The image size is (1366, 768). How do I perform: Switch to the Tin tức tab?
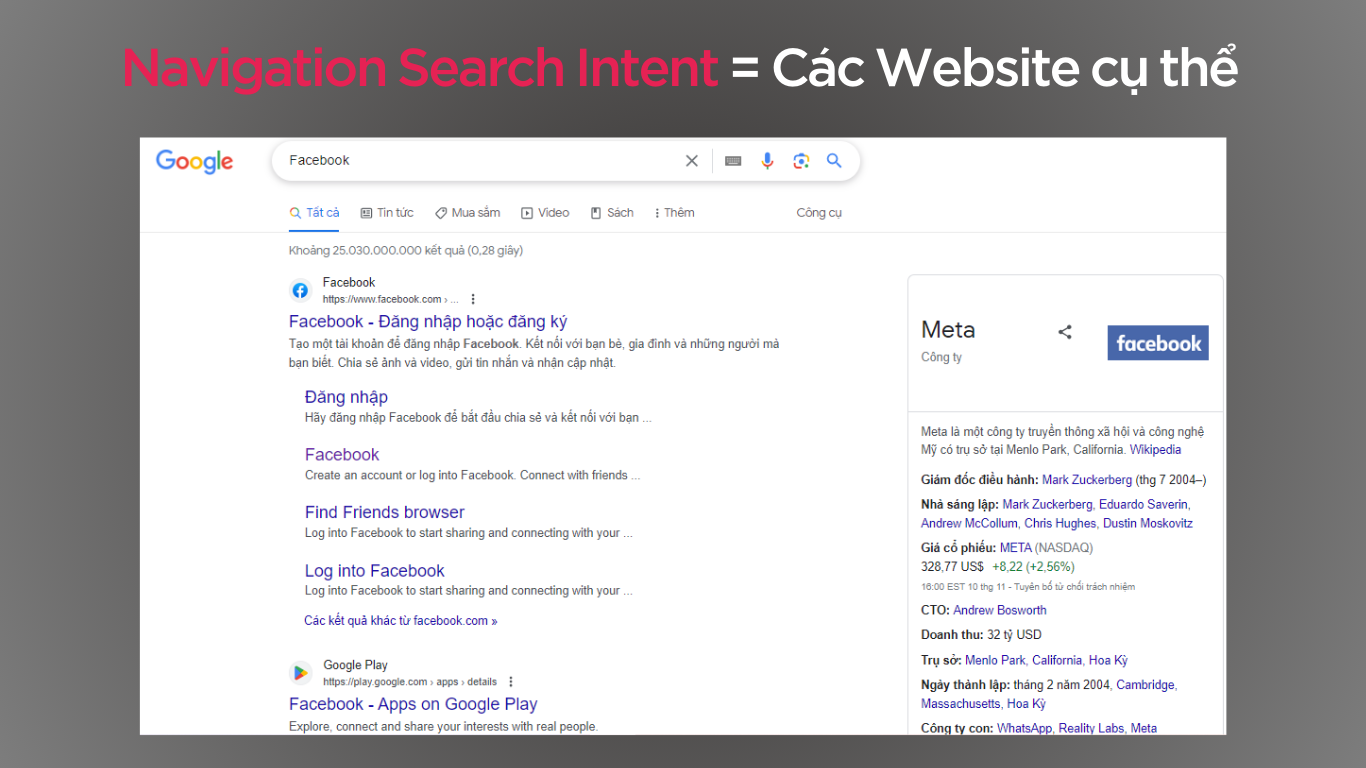click(x=387, y=213)
